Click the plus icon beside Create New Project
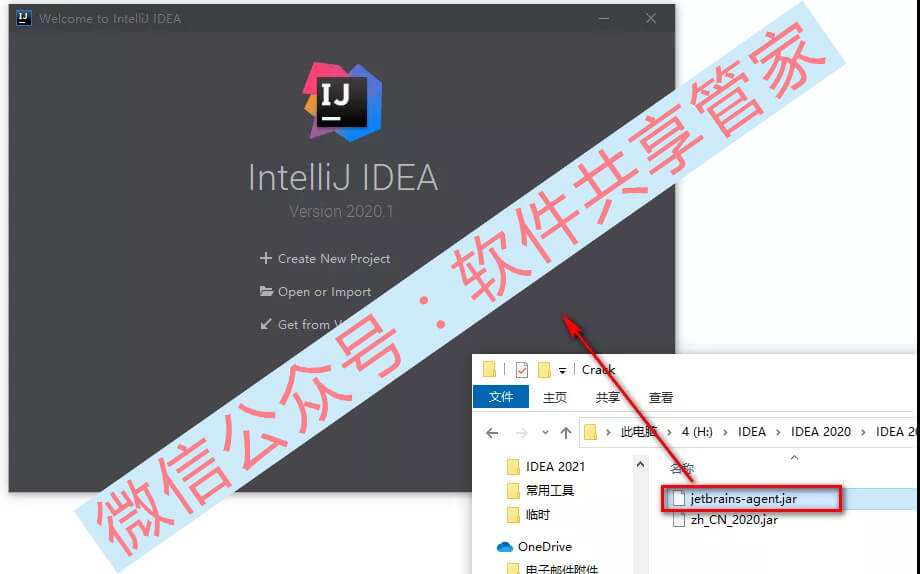This screenshot has height=574, width=920. pos(266,258)
